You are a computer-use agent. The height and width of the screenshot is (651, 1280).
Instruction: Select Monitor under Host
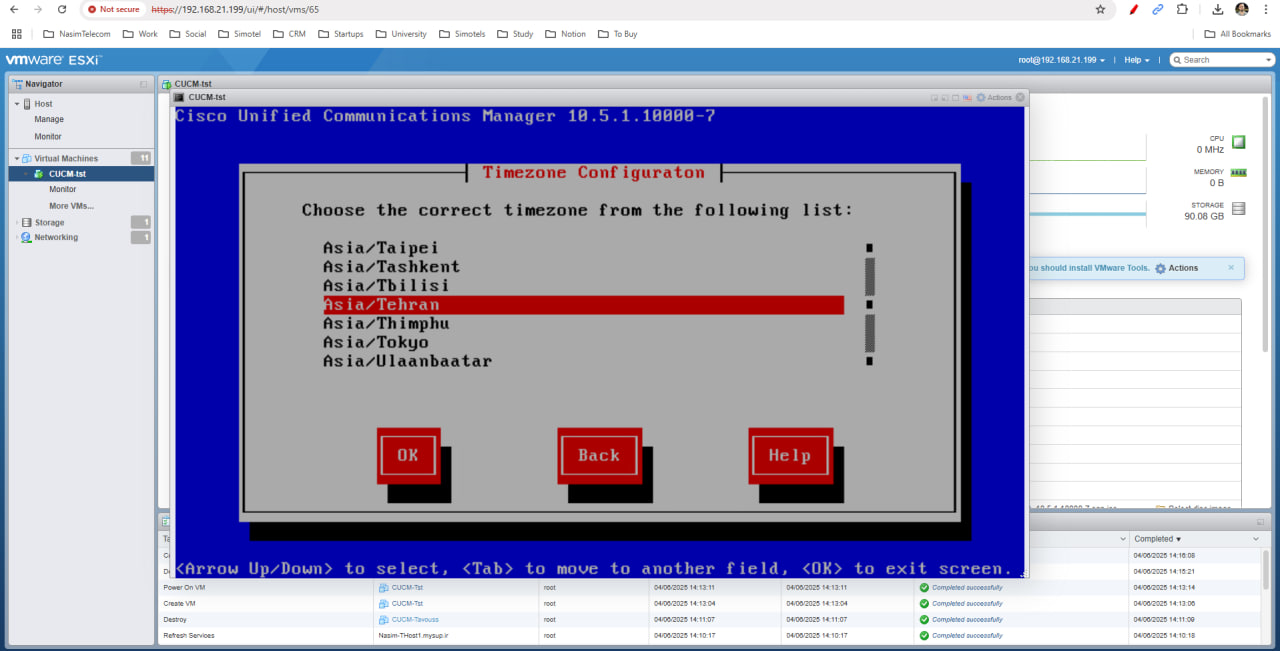coord(48,136)
